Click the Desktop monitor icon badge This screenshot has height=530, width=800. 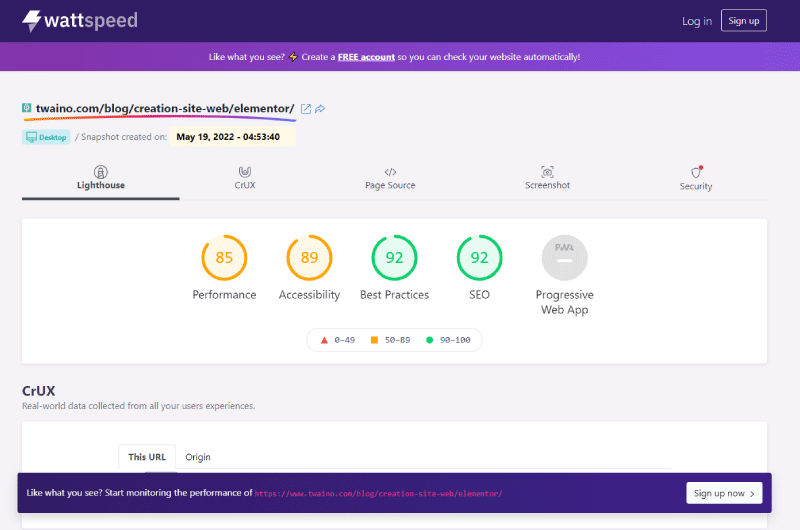click(46, 137)
